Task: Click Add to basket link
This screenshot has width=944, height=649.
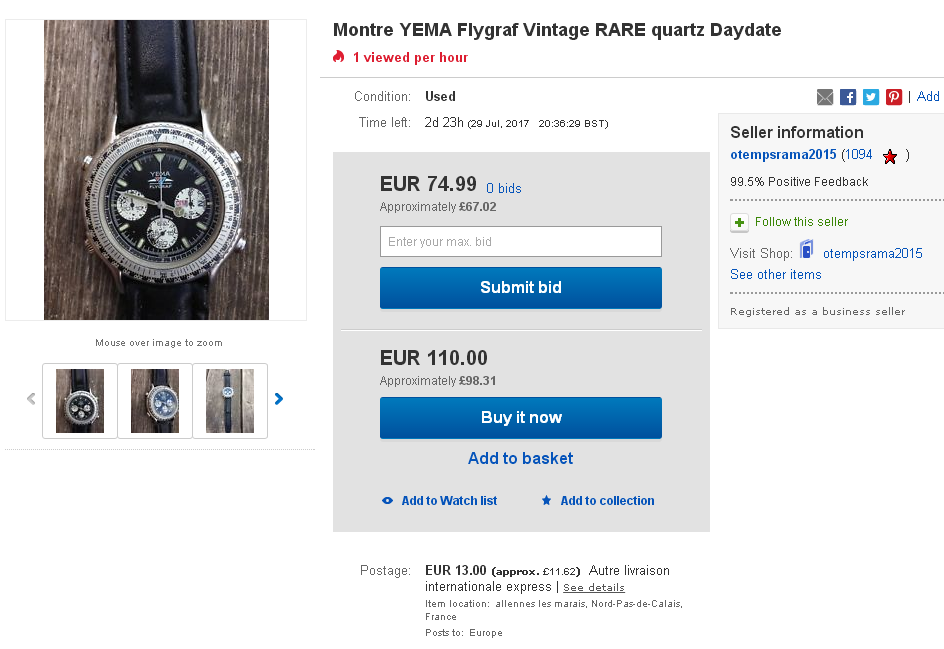Action: coord(521,458)
